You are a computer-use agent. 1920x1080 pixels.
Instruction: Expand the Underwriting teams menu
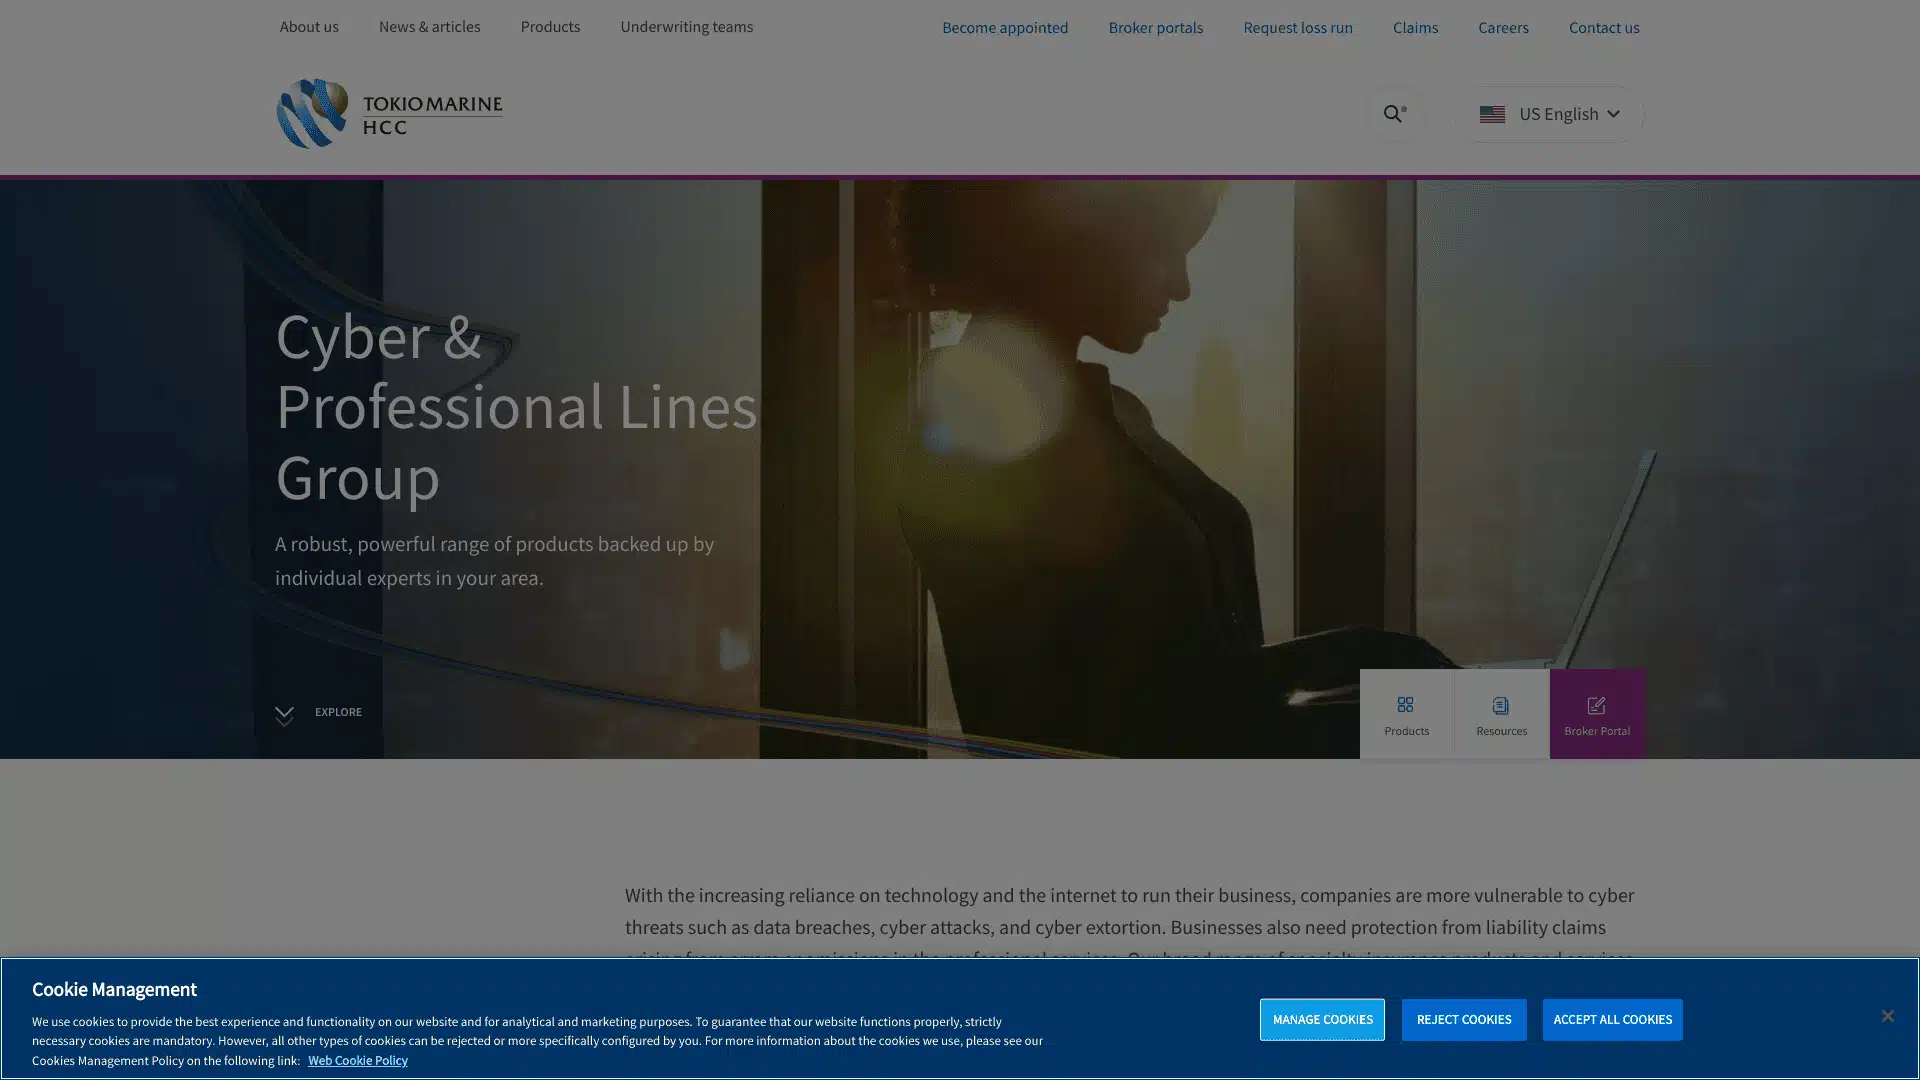coord(686,27)
